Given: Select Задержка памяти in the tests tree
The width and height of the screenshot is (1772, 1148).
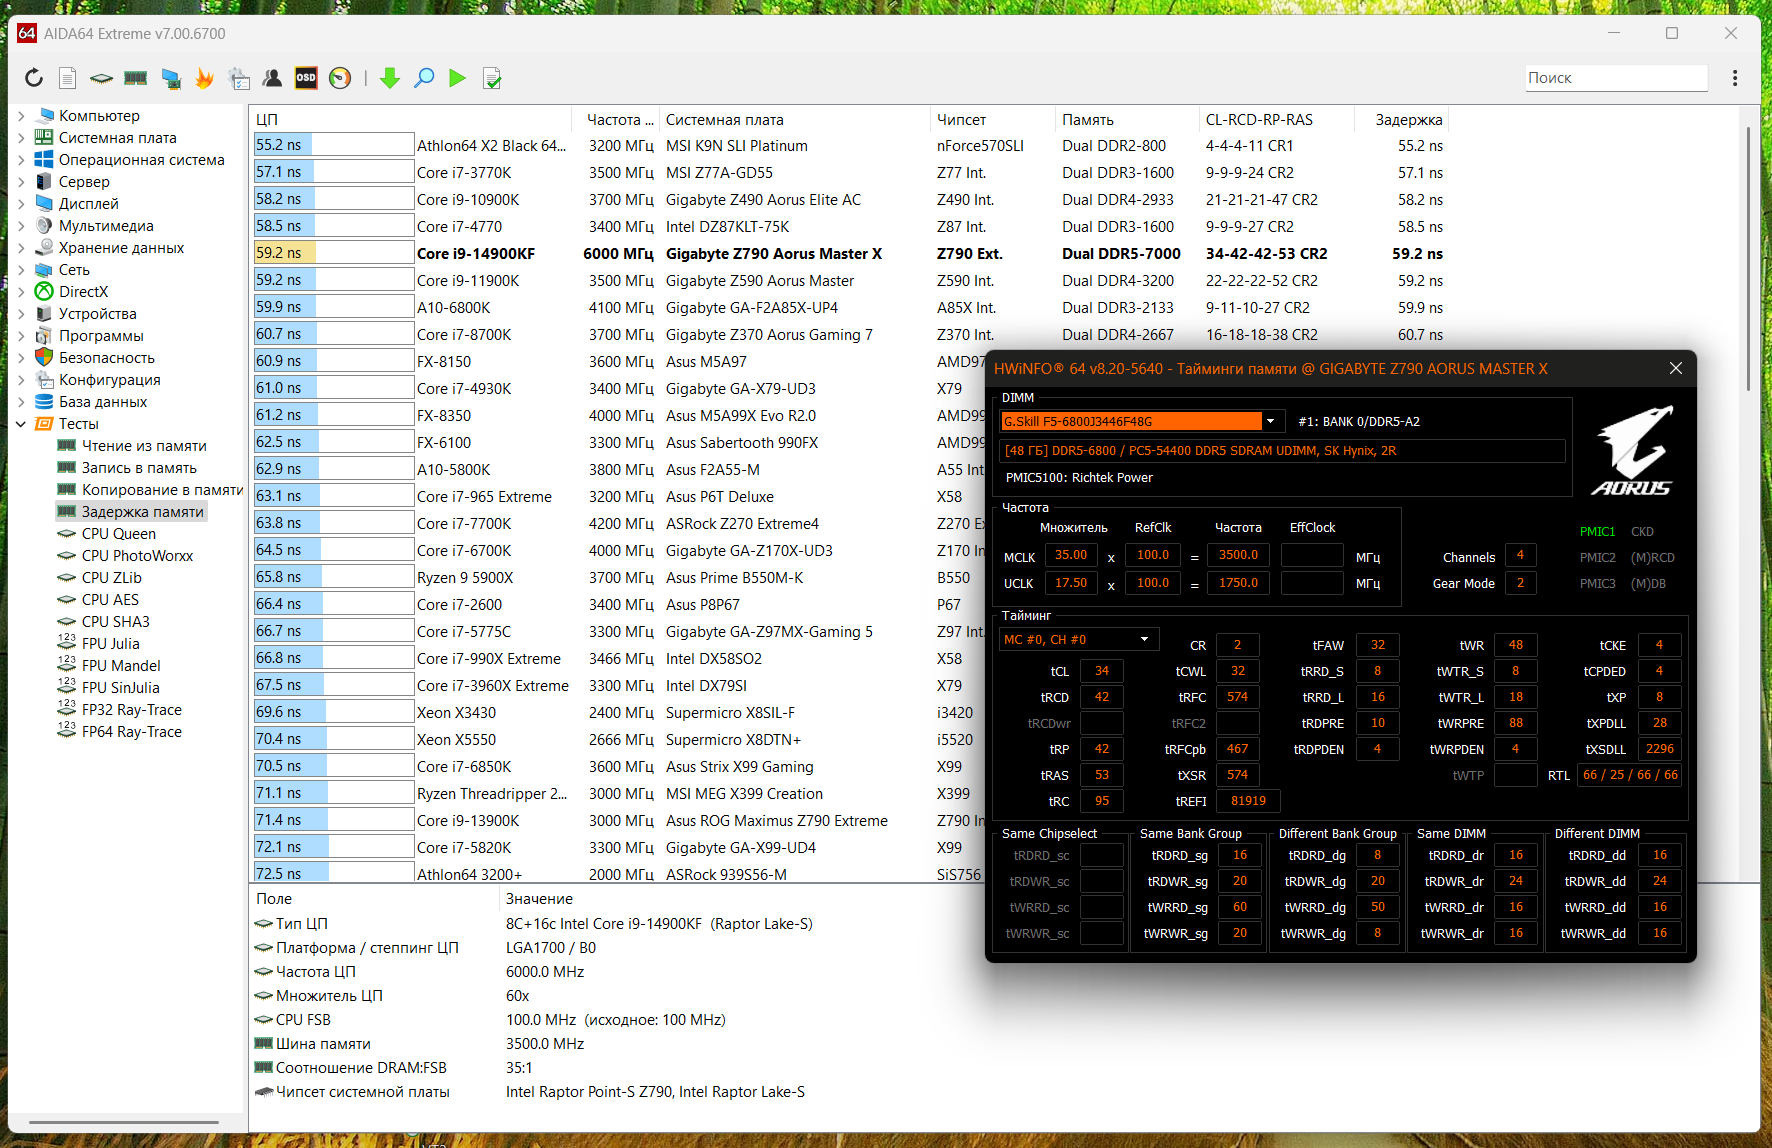Looking at the screenshot, I should click(x=143, y=512).
